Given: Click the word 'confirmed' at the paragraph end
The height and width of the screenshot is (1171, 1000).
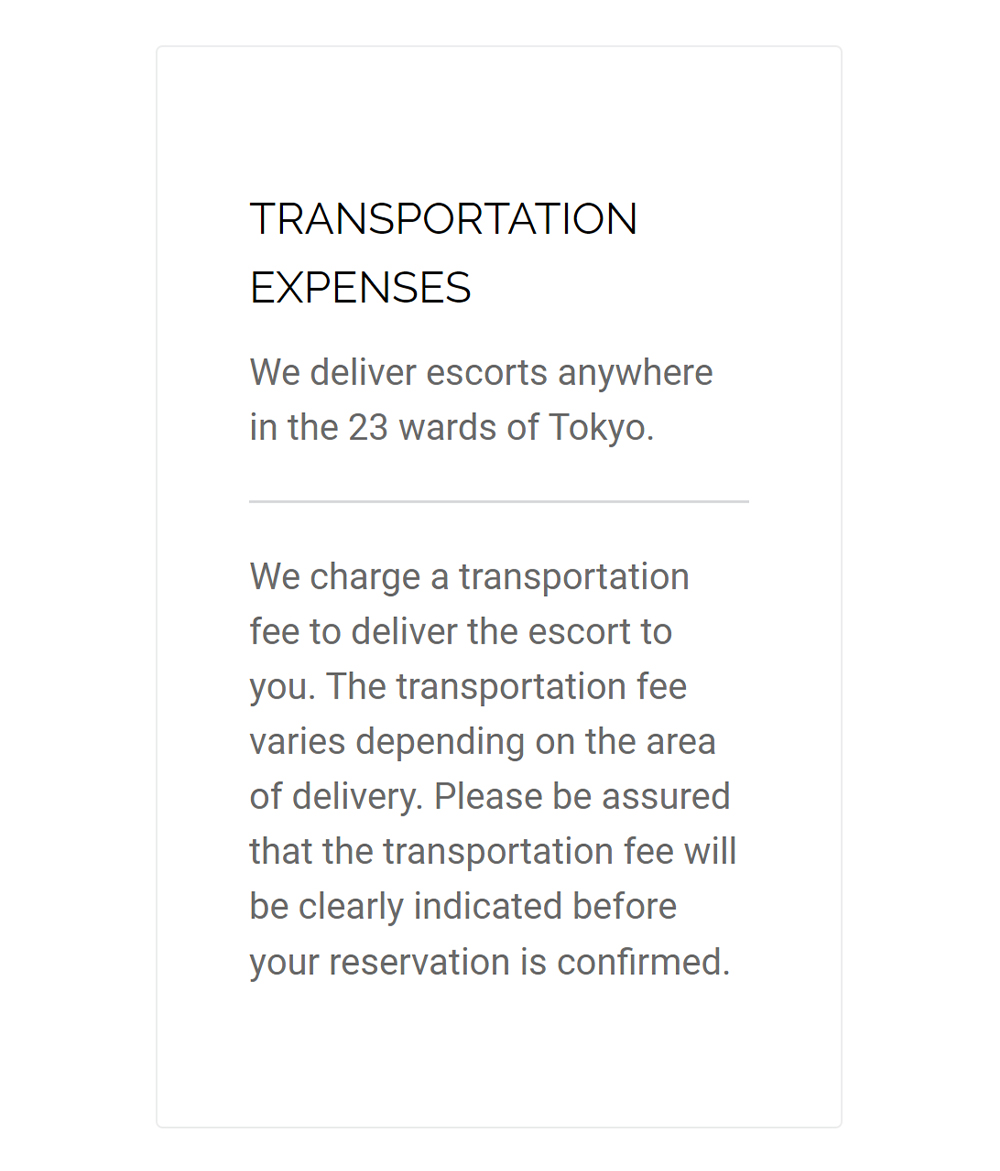Looking at the screenshot, I should coord(640,961).
